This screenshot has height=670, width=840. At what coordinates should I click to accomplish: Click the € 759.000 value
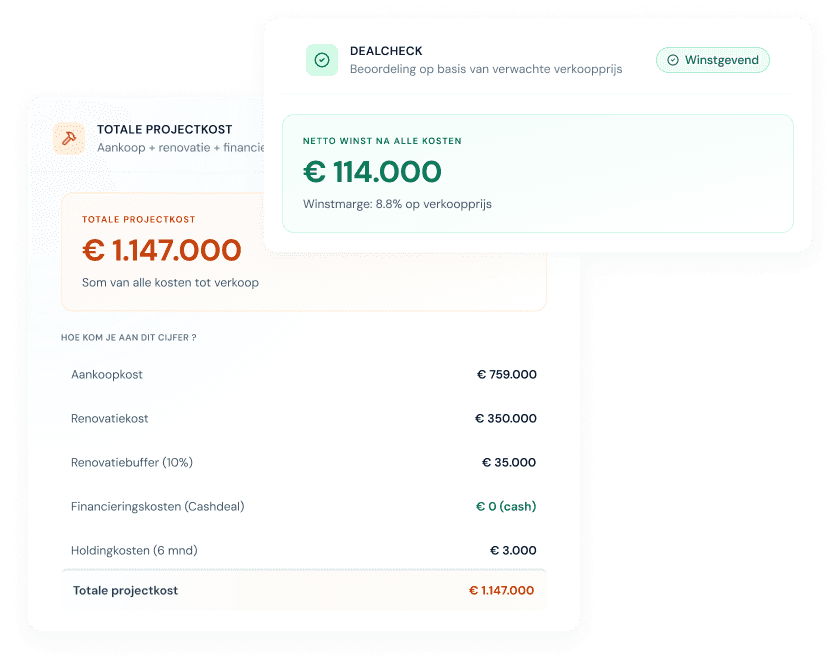(506, 374)
